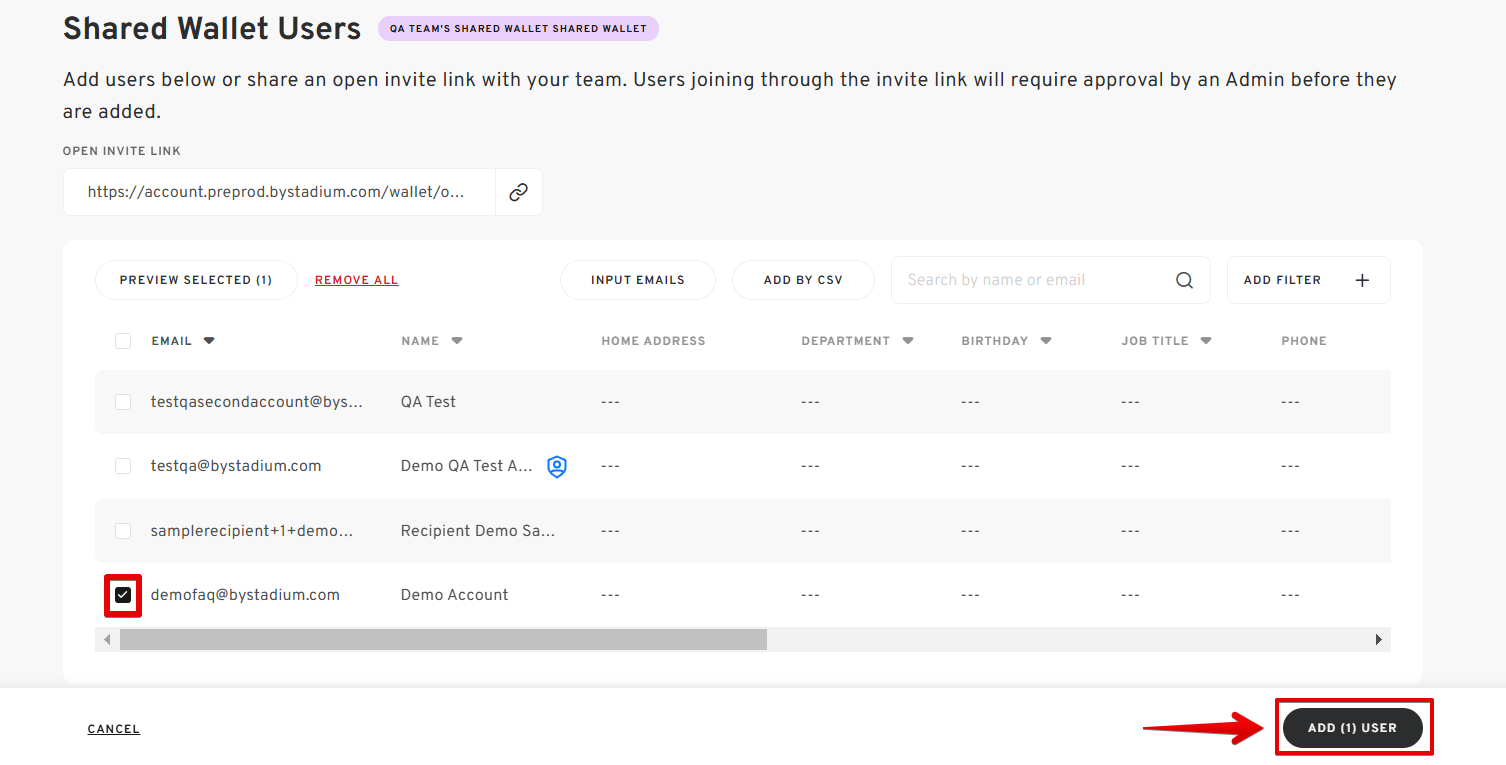Click the Home Address column header
This screenshot has width=1506, height=765.
pyautogui.click(x=653, y=341)
